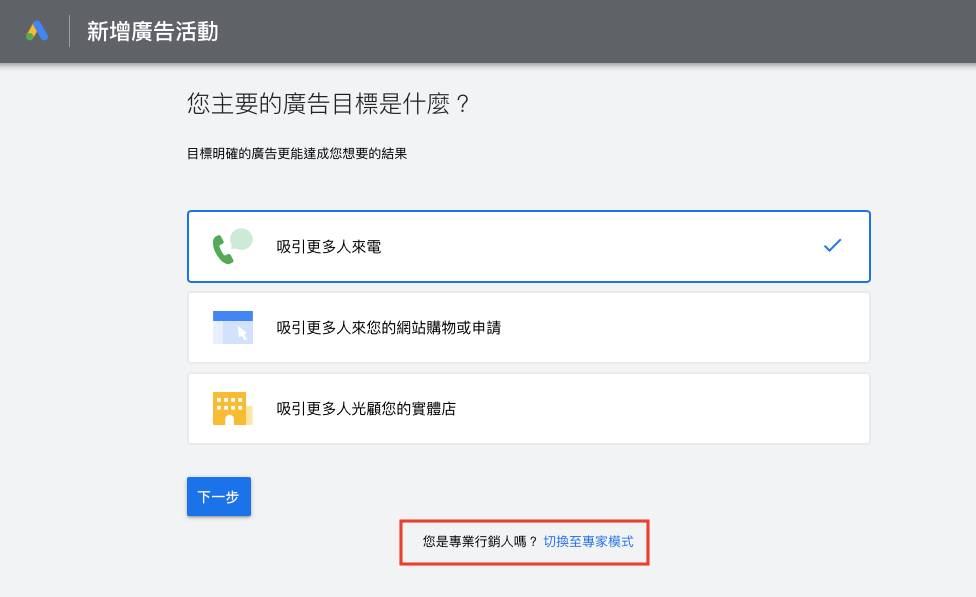Pick the 吸引更多人光顧您的實體店 goal
The image size is (976, 597).
click(x=366, y=409)
